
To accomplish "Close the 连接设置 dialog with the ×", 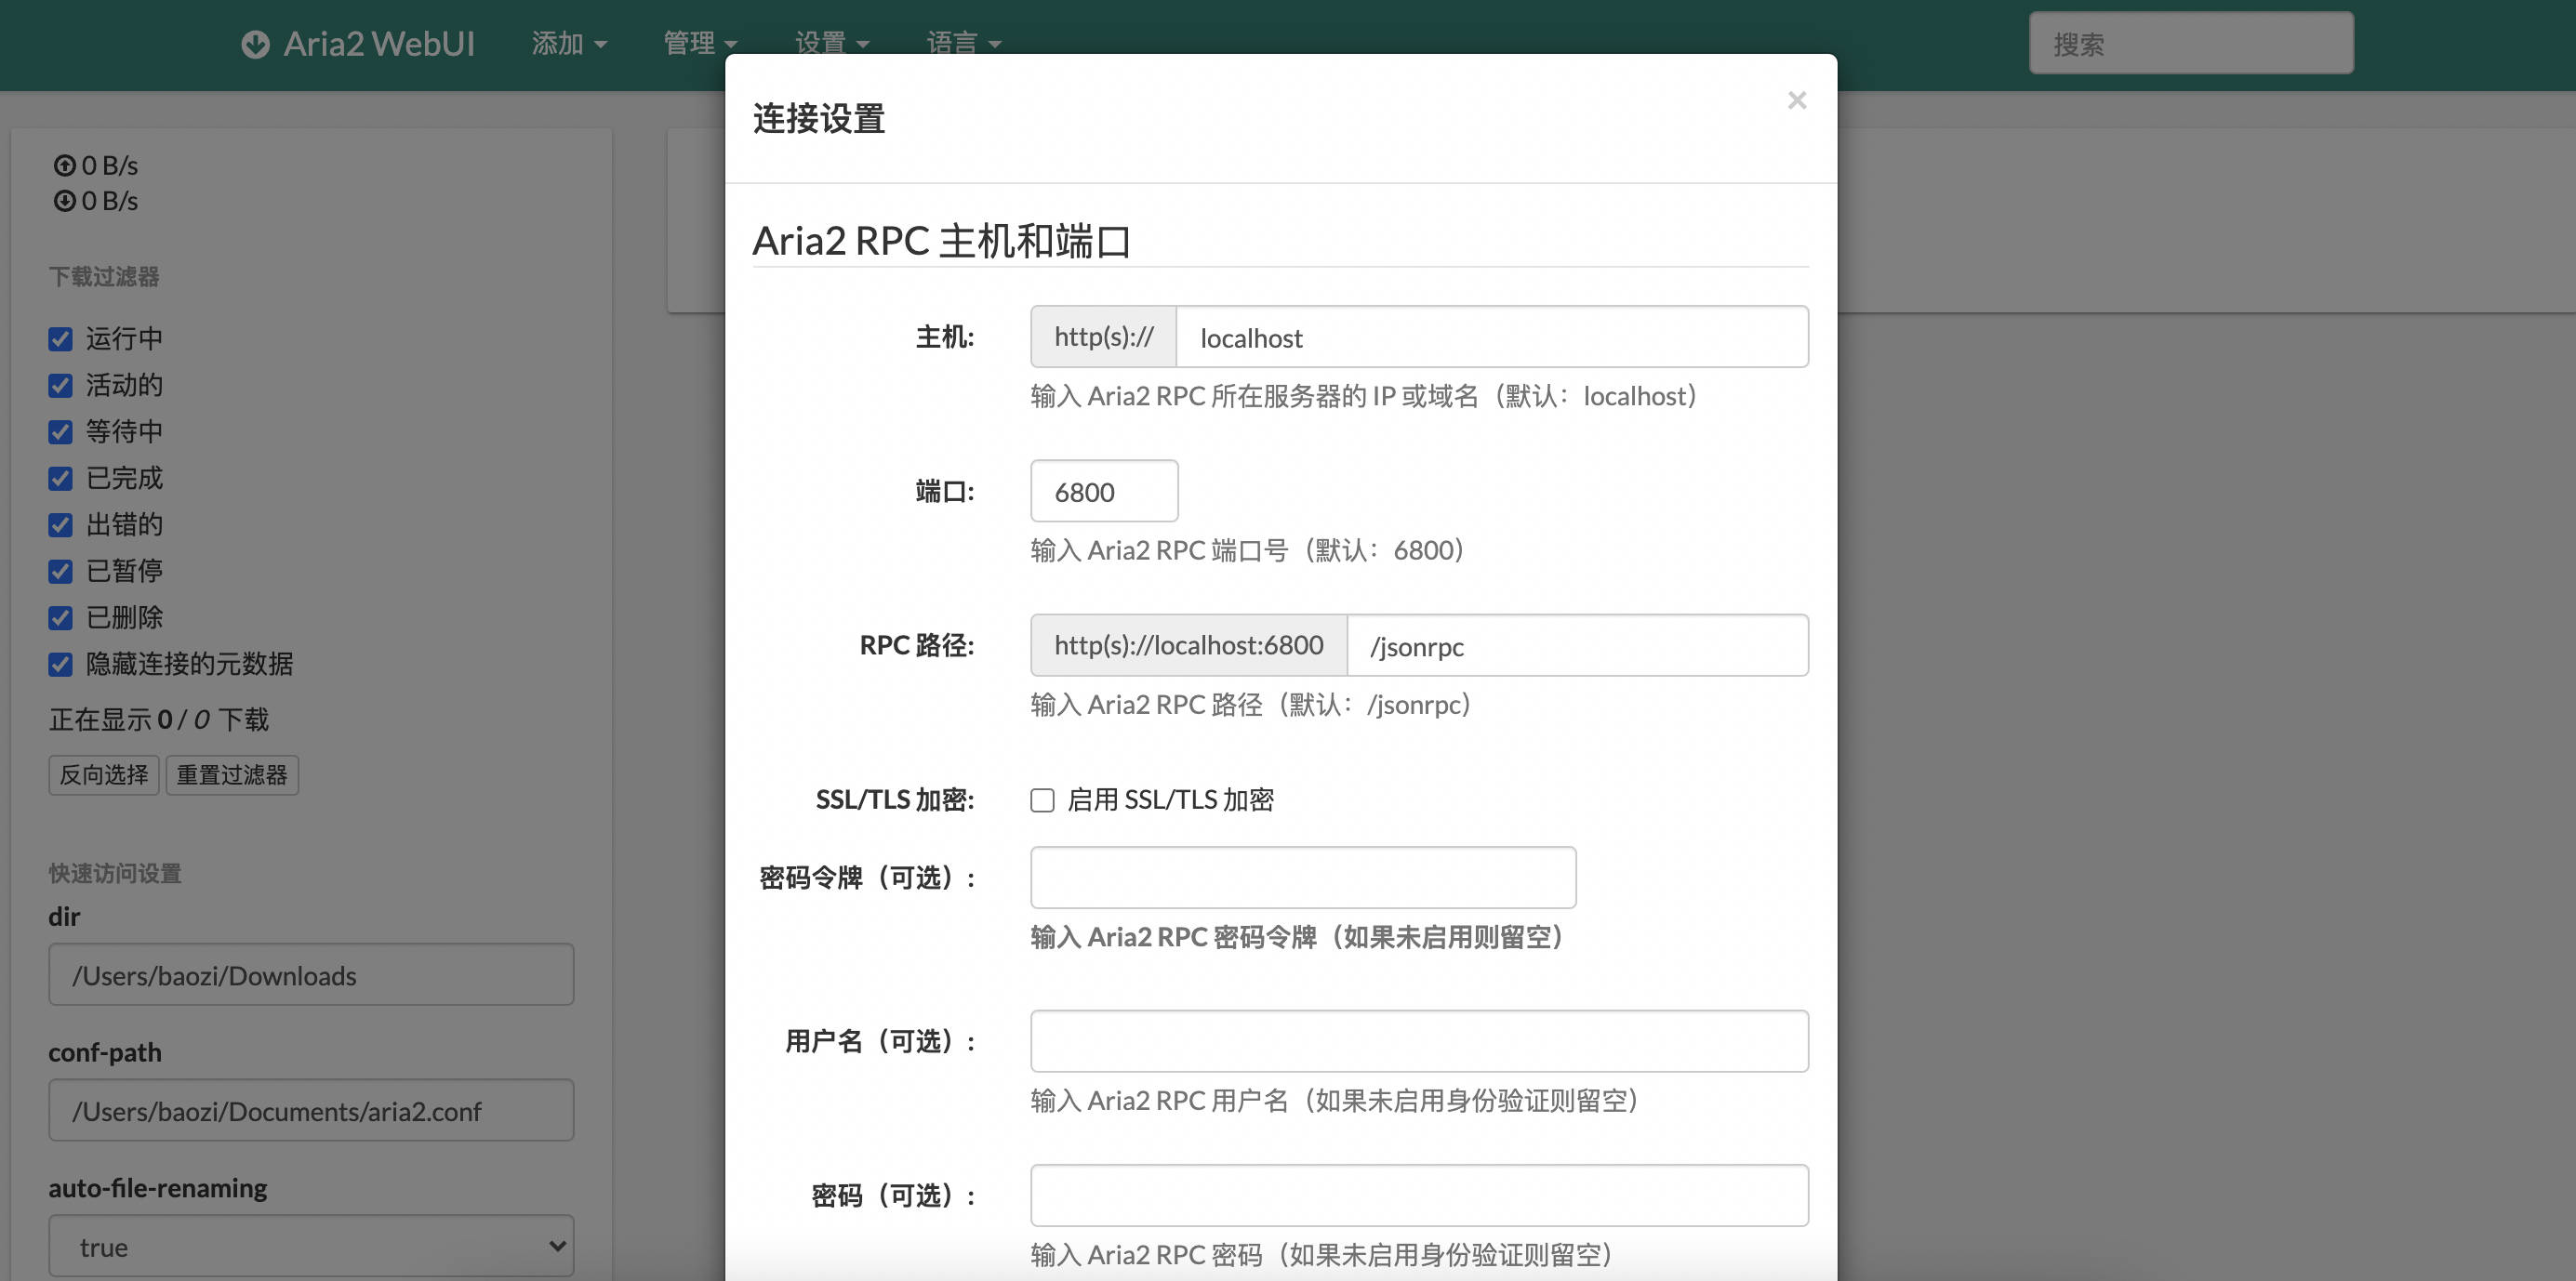I will (1797, 100).
